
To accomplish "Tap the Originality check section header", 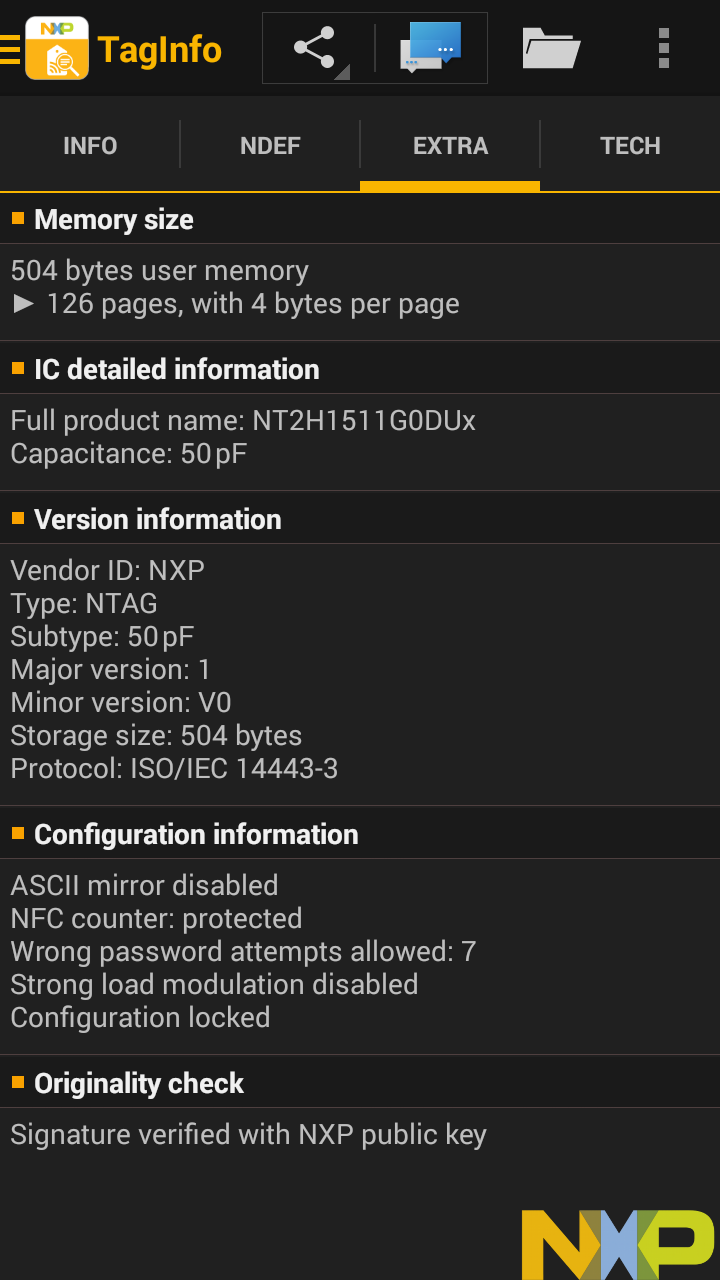I will pyautogui.click(x=139, y=1084).
